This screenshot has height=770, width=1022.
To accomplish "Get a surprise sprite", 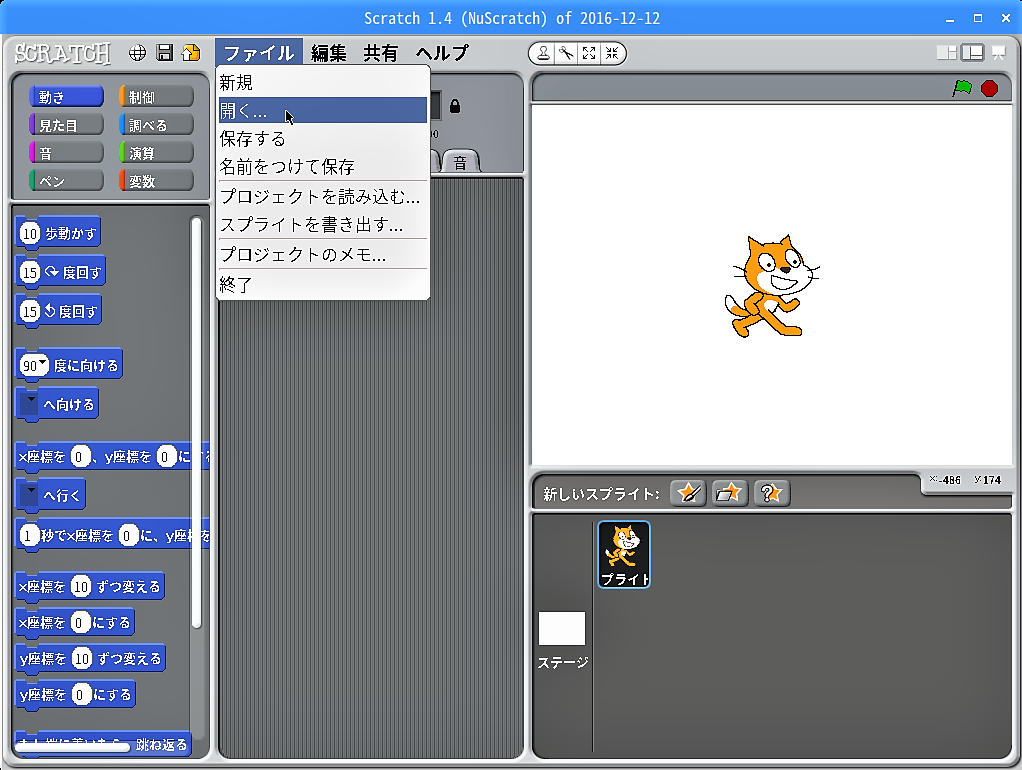I will 771,493.
